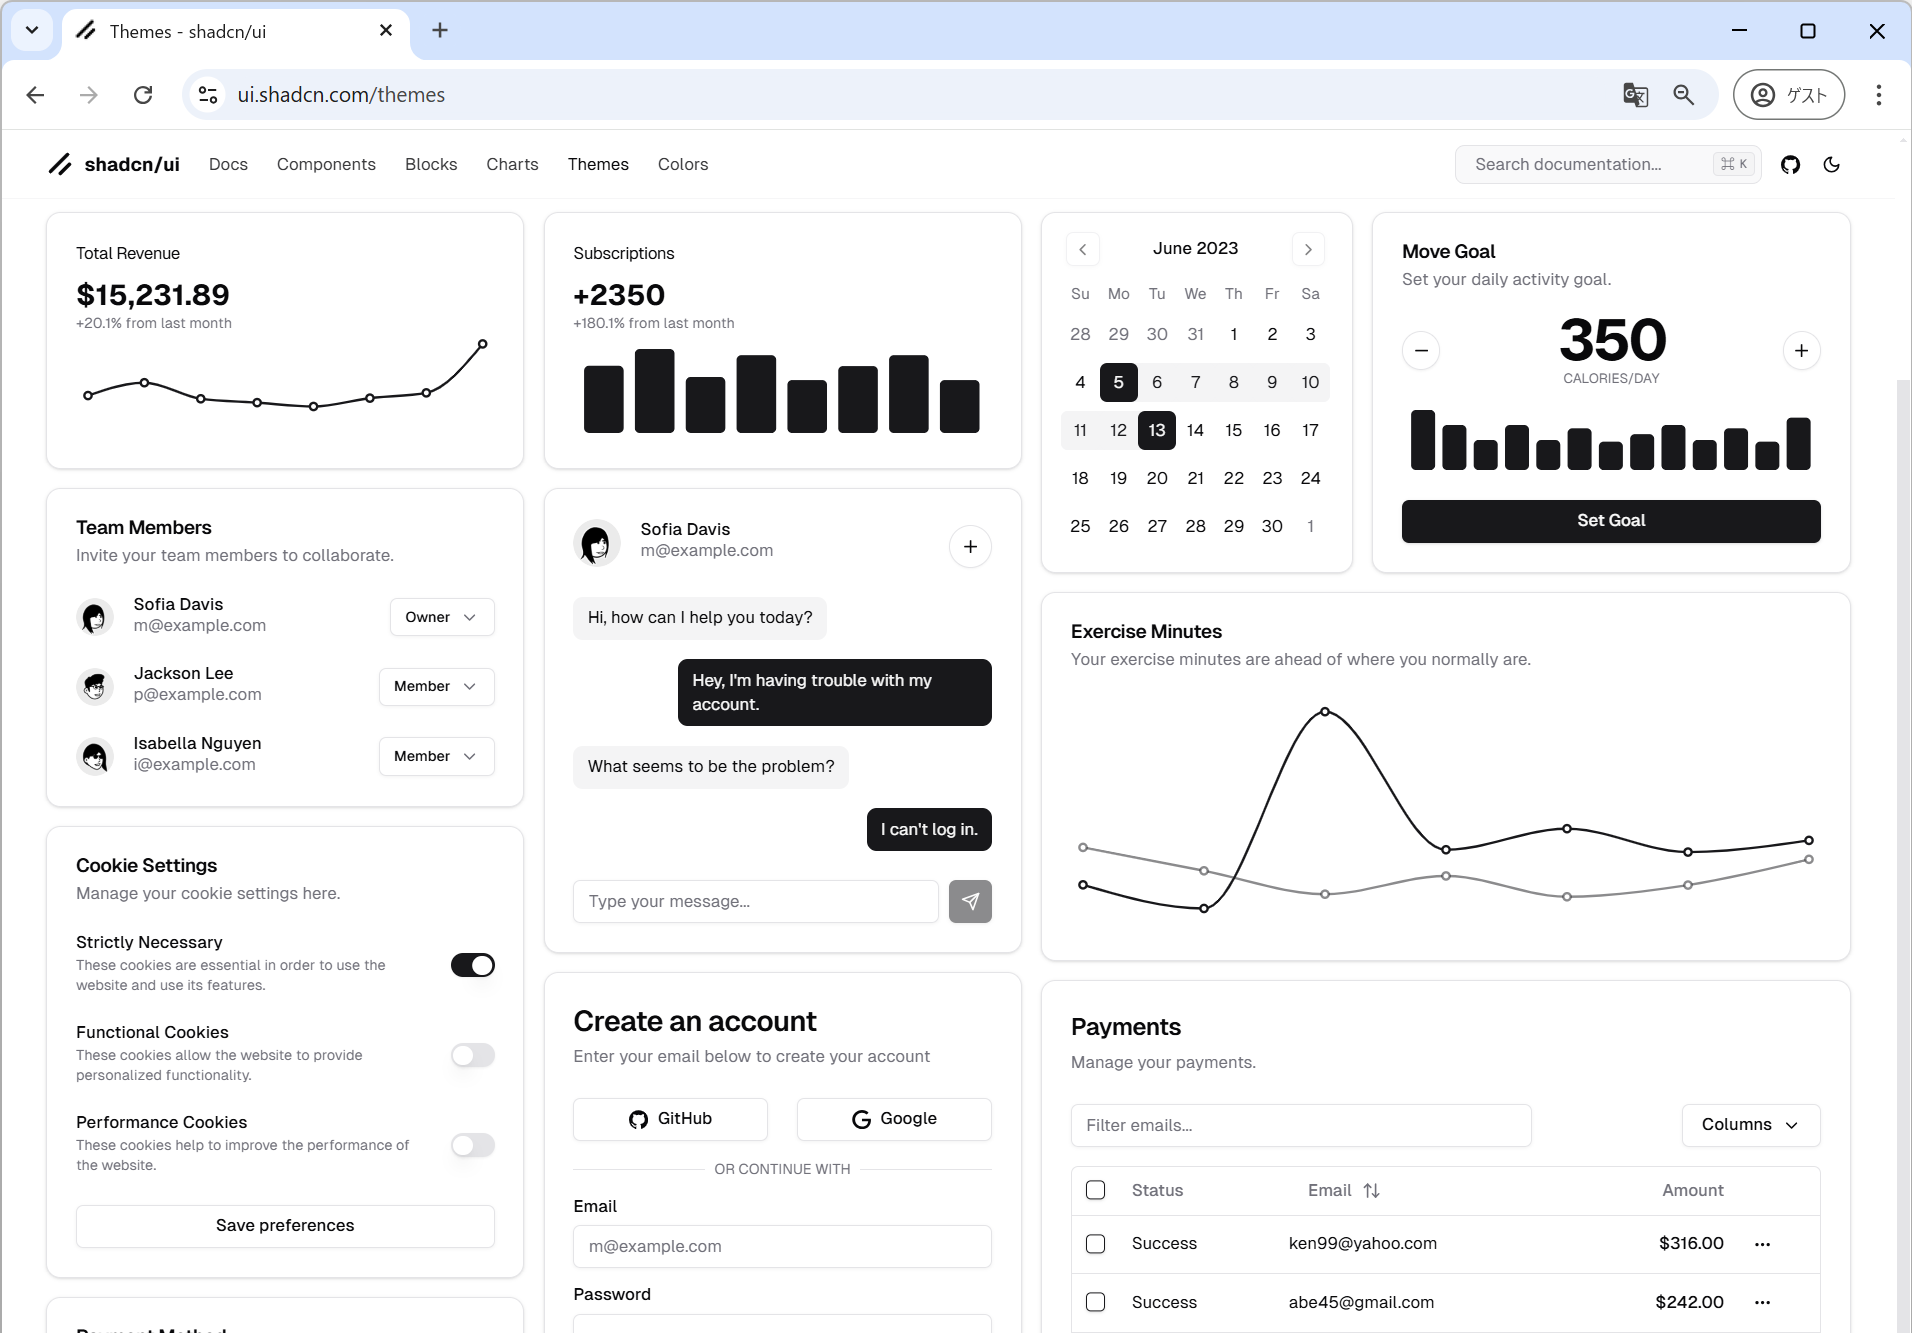Screen dimensions: 1912x1333
Task: Toggle dark mode with the moon icon
Action: coord(1831,165)
